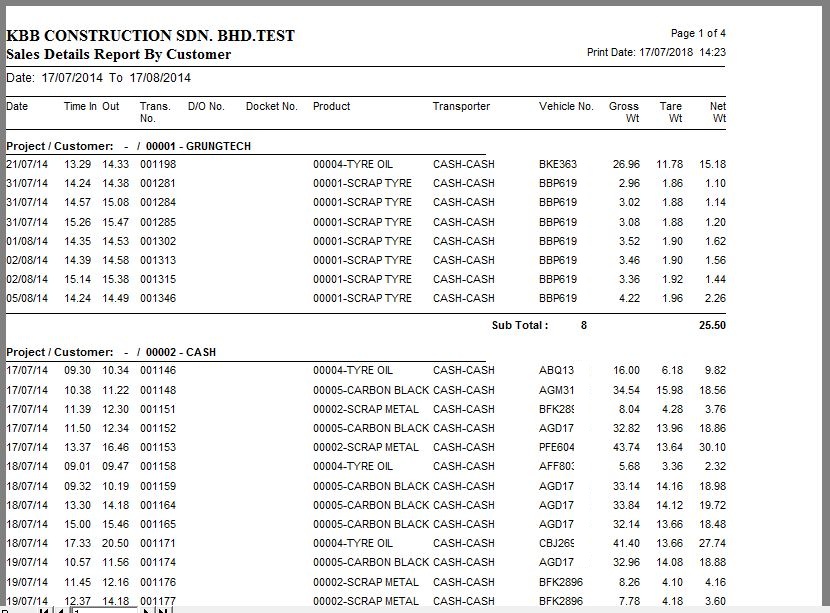830x613 pixels.
Task: Click the 'Time In Out' column header
Action: click(x=92, y=106)
